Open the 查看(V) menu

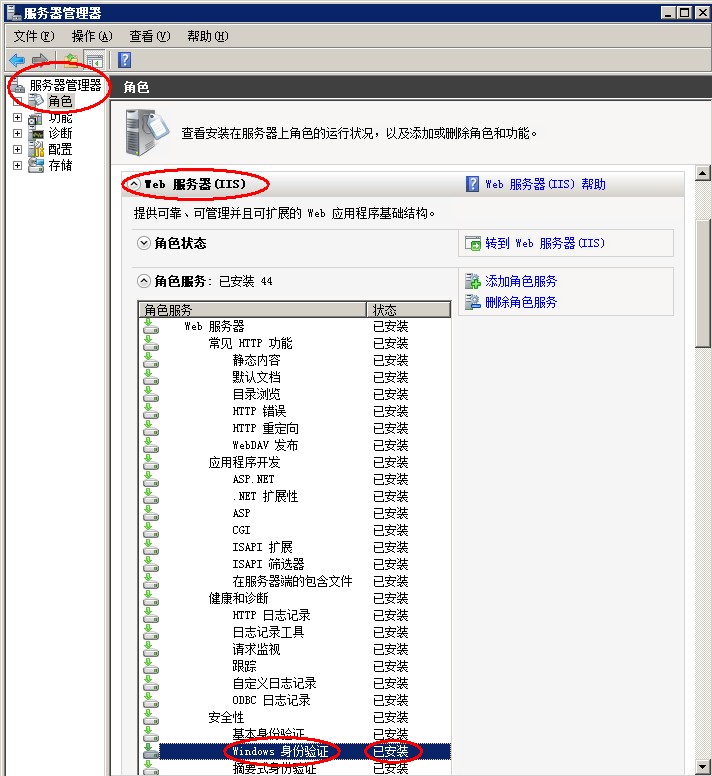pyautogui.click(x=149, y=36)
